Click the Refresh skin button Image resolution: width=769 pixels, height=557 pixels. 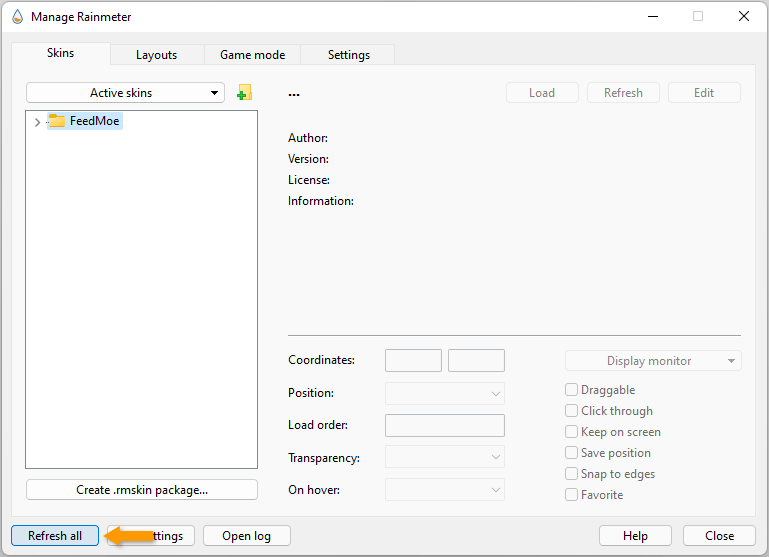pyautogui.click(x=623, y=93)
